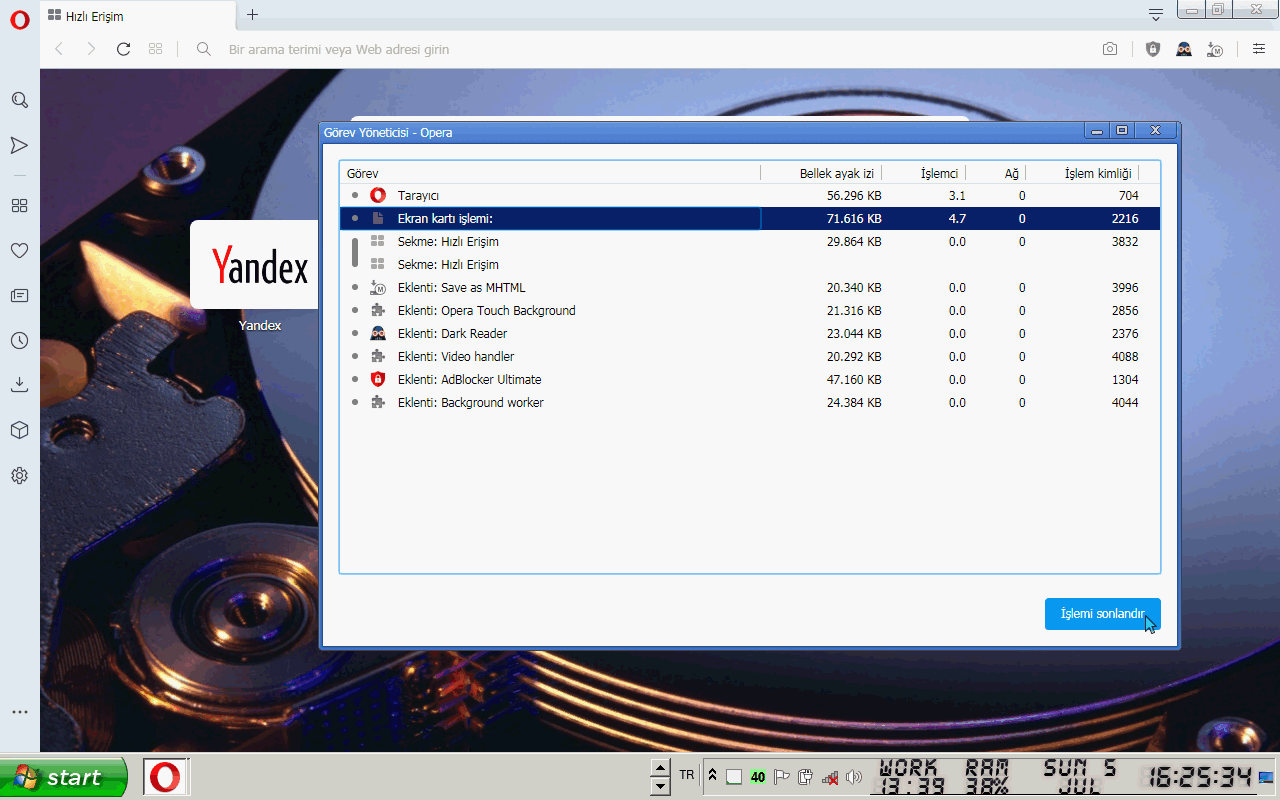Select Eklenti: Dark Reader row
The height and width of the screenshot is (800, 1280).
click(750, 334)
